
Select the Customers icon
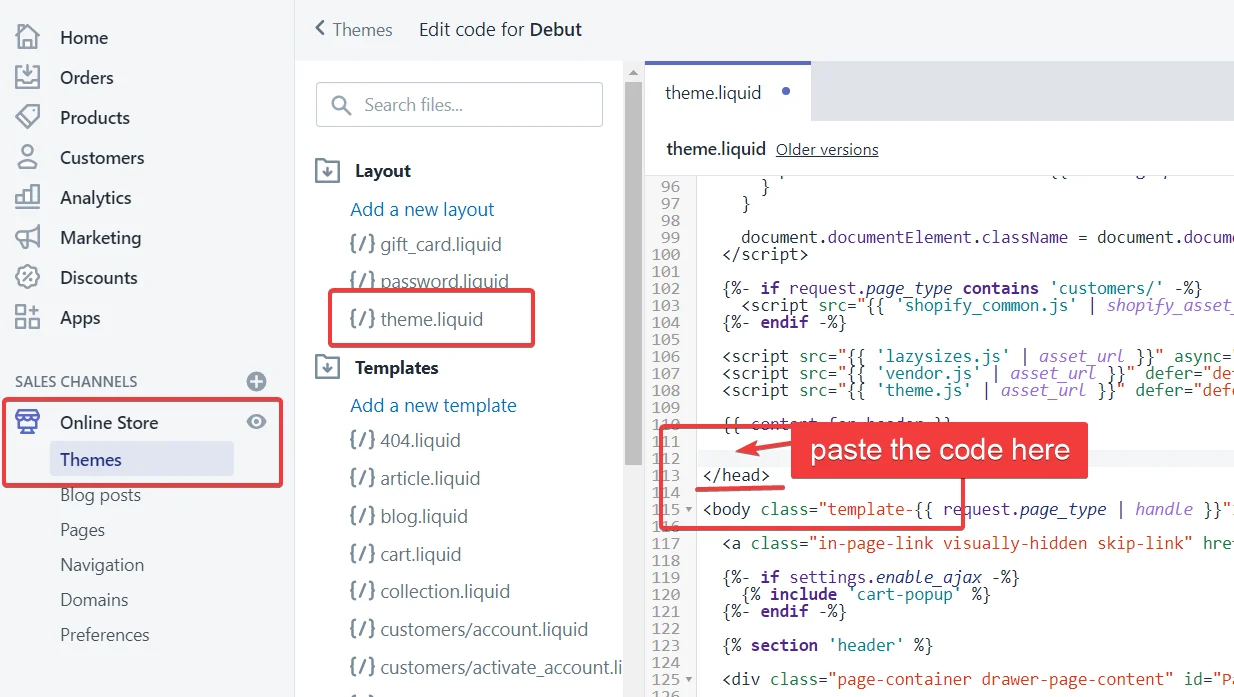pyautogui.click(x=30, y=157)
